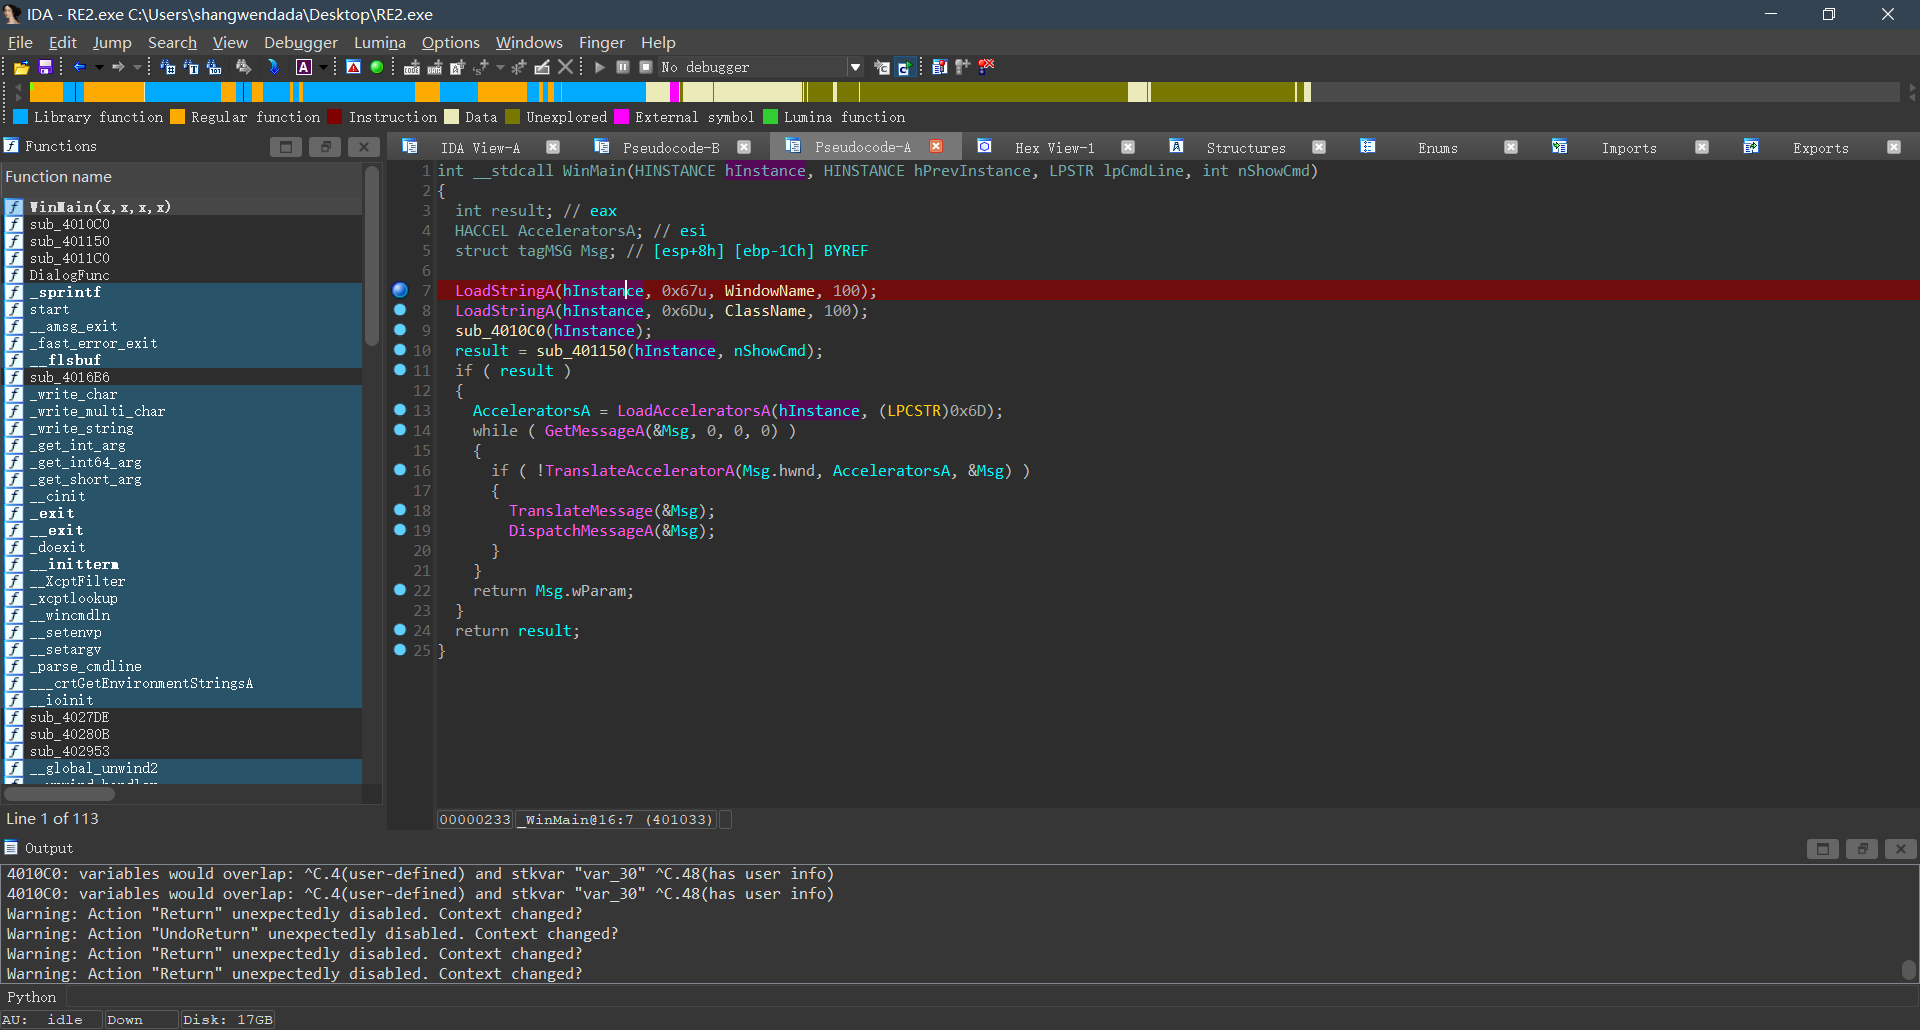Click the Library function color legend swatch

(20, 117)
